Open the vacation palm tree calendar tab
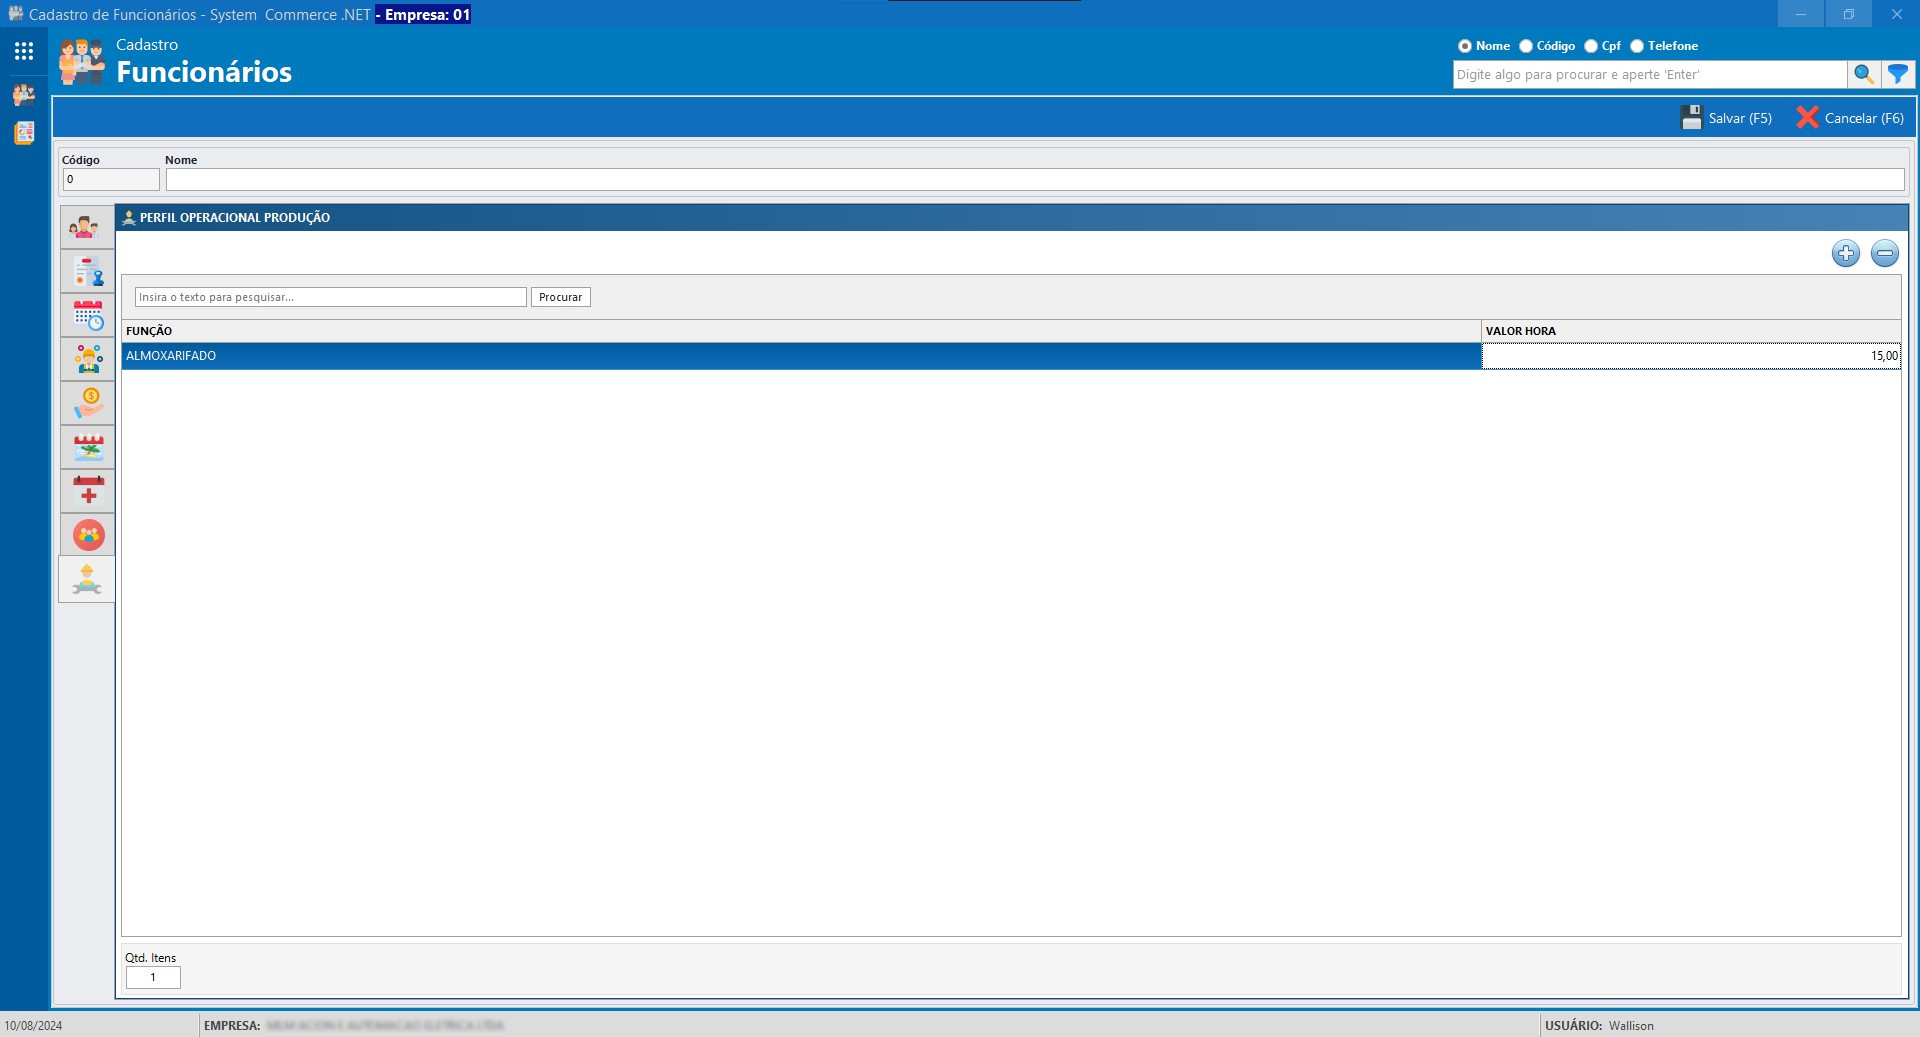Screen dimensions: 1920x1037 coord(88,448)
